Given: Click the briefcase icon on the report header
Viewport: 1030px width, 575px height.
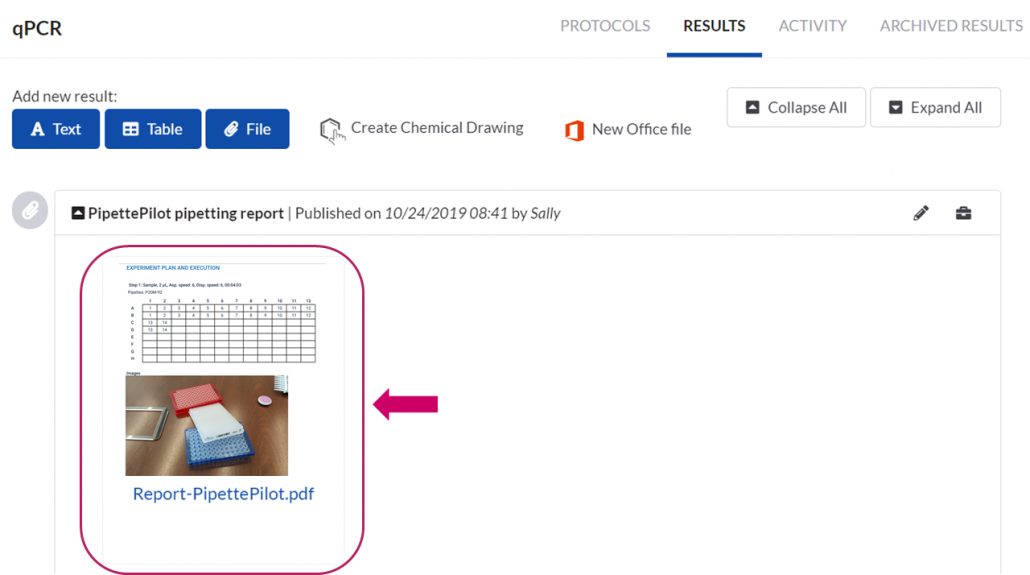Looking at the screenshot, I should tap(963, 213).
